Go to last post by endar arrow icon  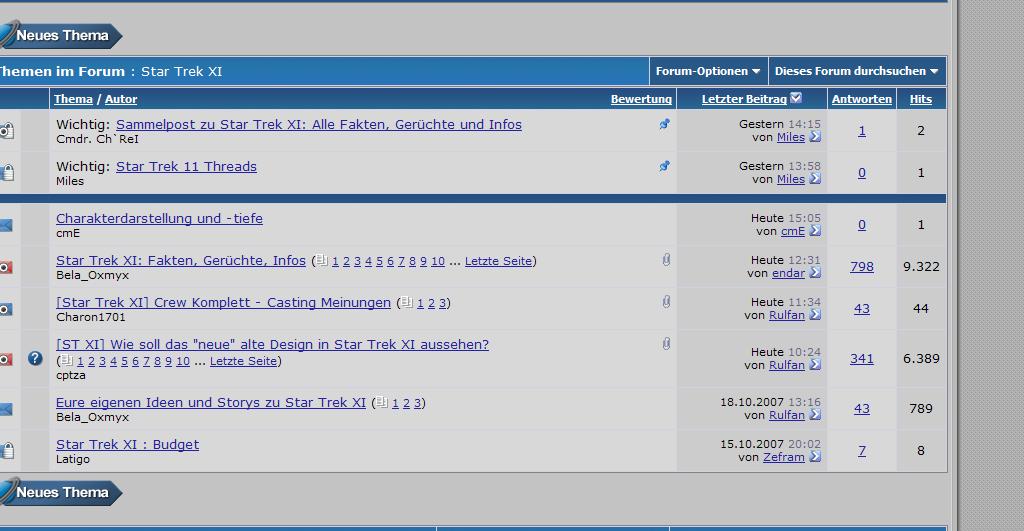(x=815, y=272)
